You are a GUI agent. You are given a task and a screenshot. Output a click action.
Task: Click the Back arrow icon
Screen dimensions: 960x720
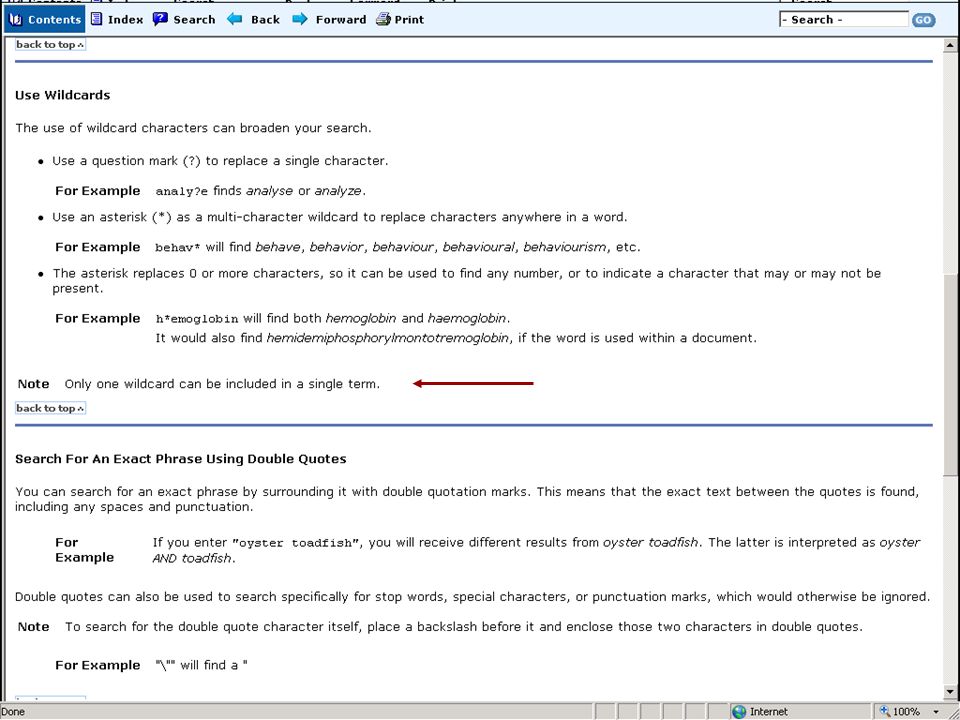tap(234, 19)
